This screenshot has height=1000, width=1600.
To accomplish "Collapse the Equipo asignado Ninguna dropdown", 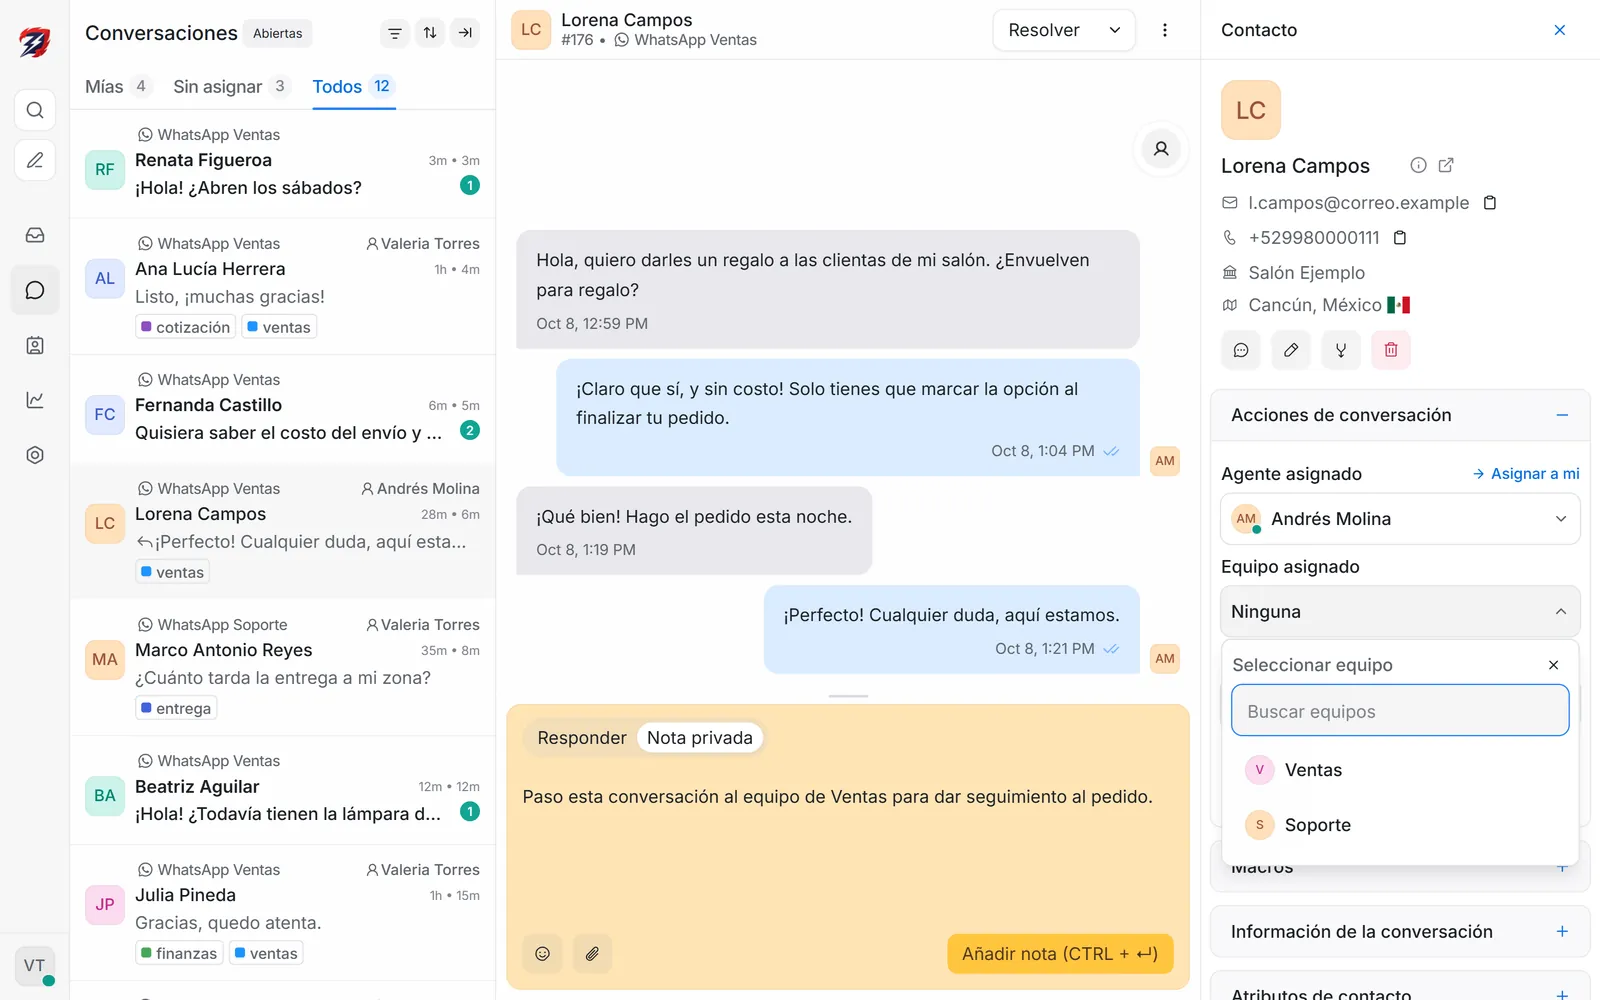I will point(1400,612).
